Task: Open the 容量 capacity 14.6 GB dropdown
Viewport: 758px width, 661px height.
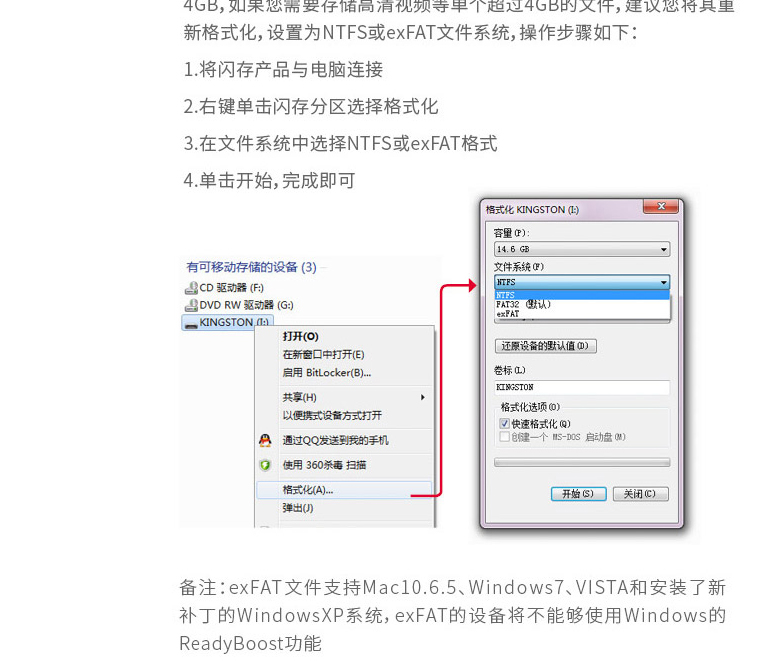Action: click(582, 249)
